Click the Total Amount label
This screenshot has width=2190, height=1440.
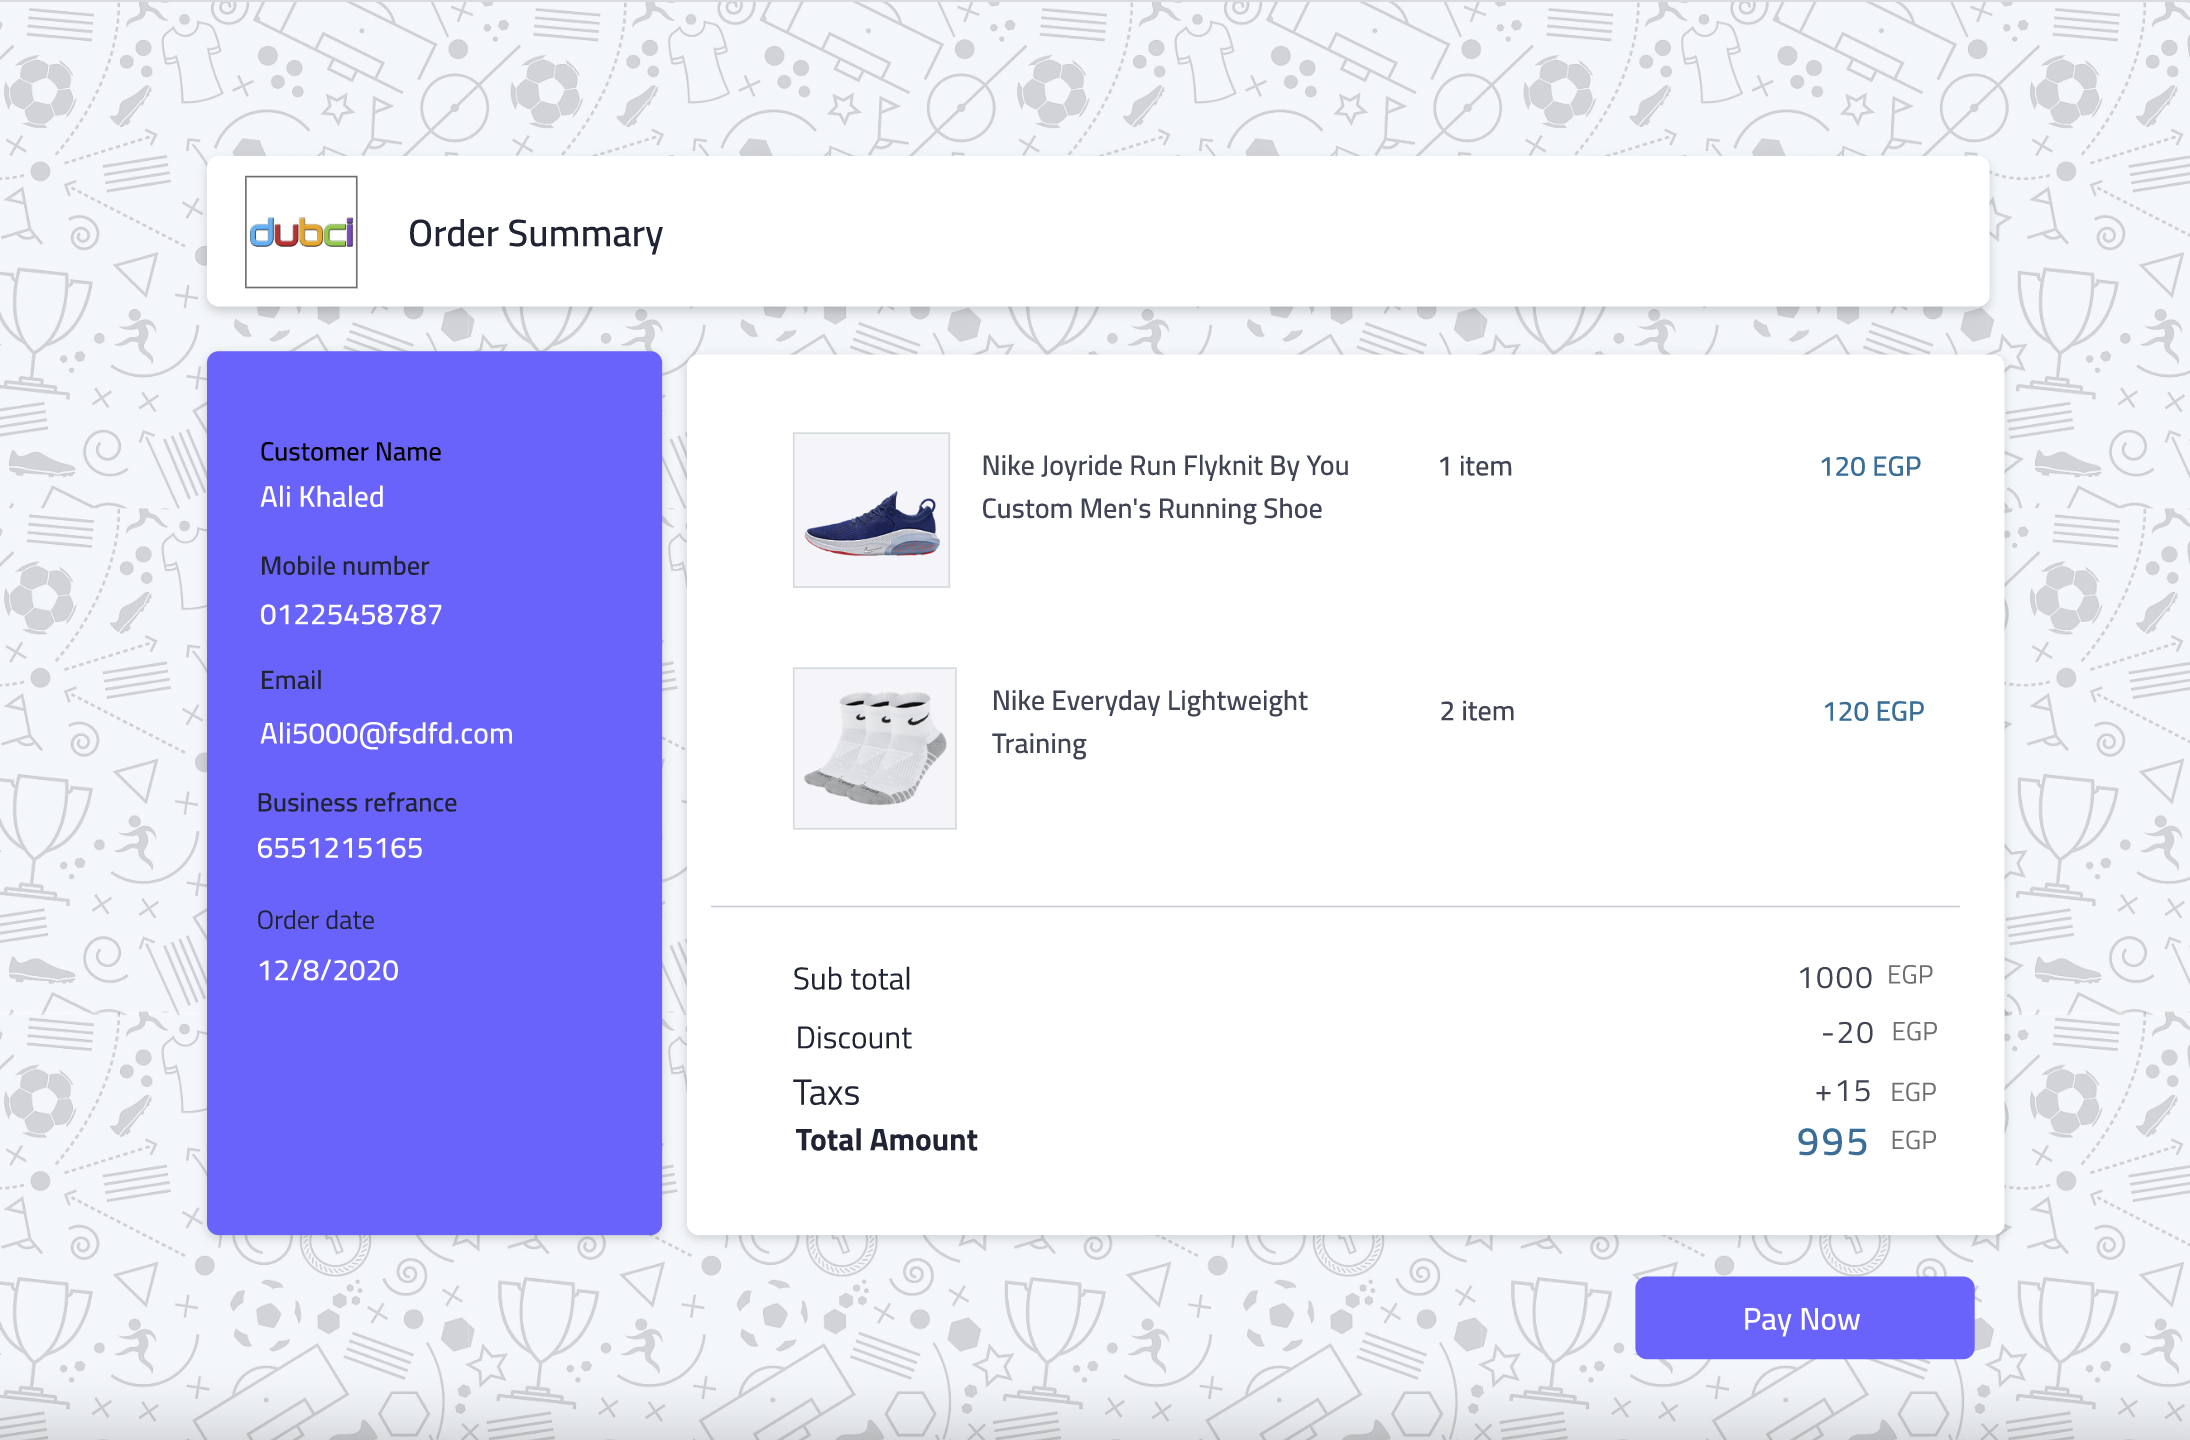pos(886,1140)
